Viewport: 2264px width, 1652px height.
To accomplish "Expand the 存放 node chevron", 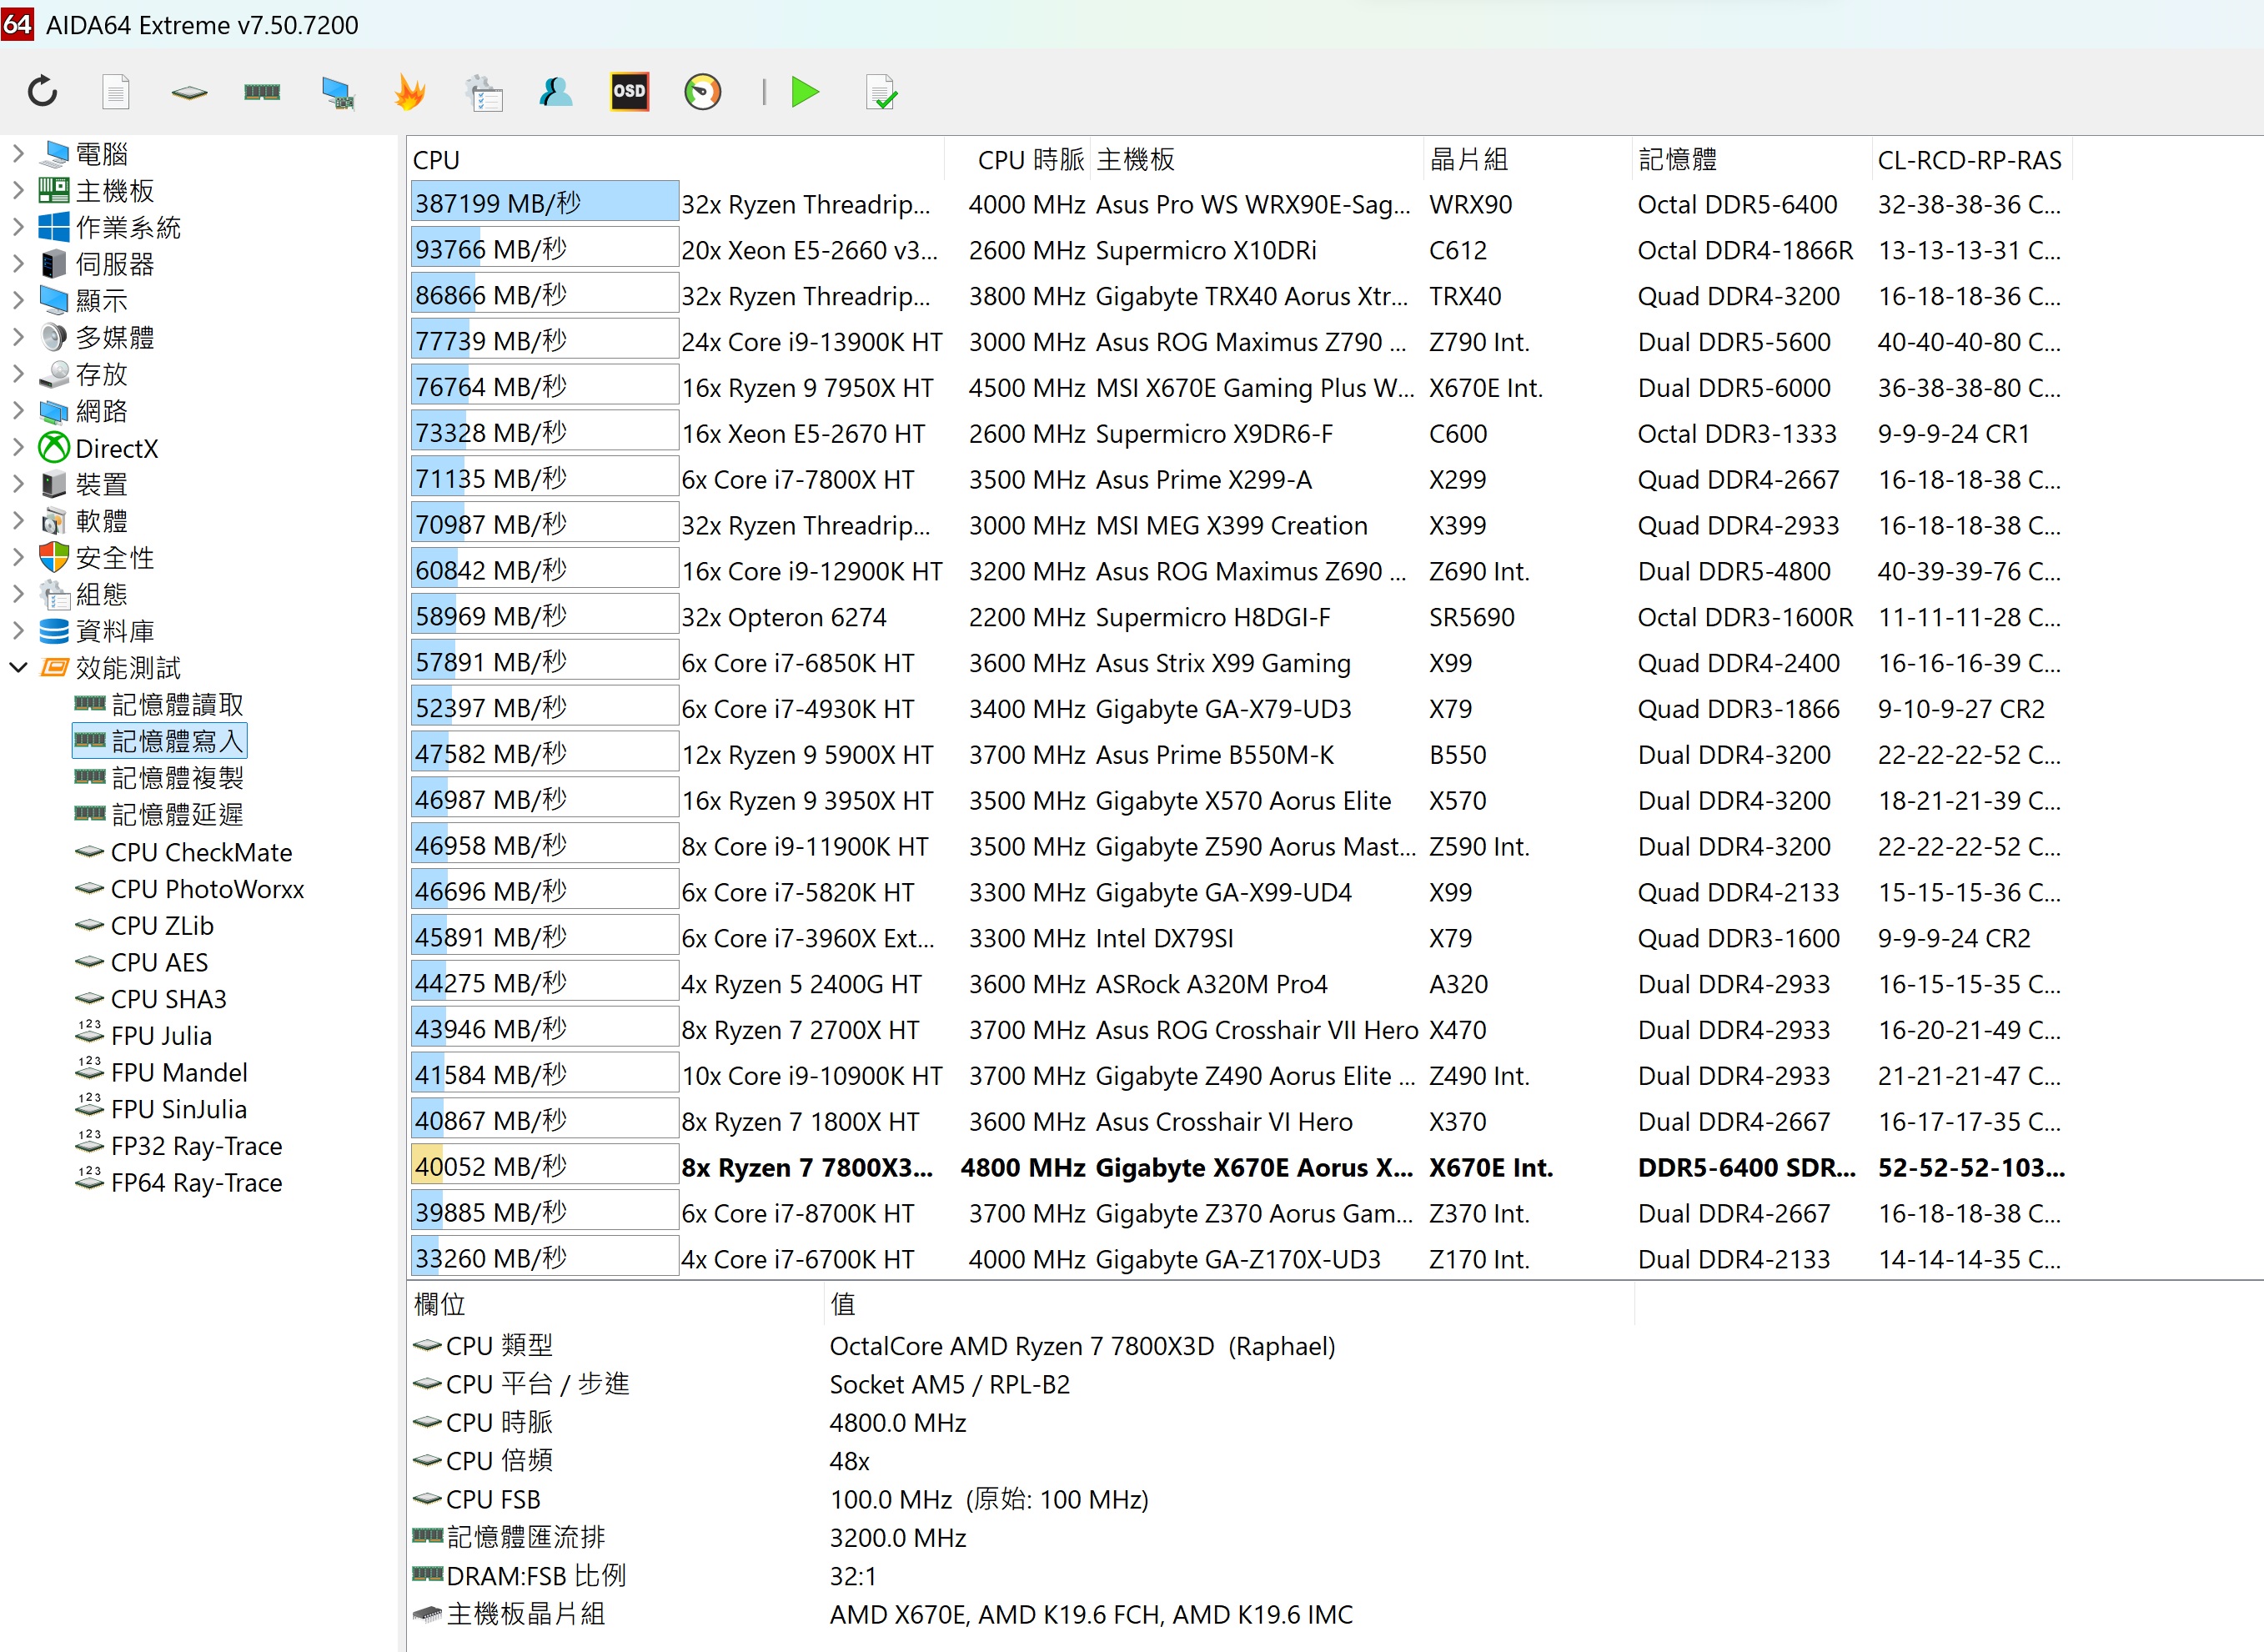I will point(18,374).
